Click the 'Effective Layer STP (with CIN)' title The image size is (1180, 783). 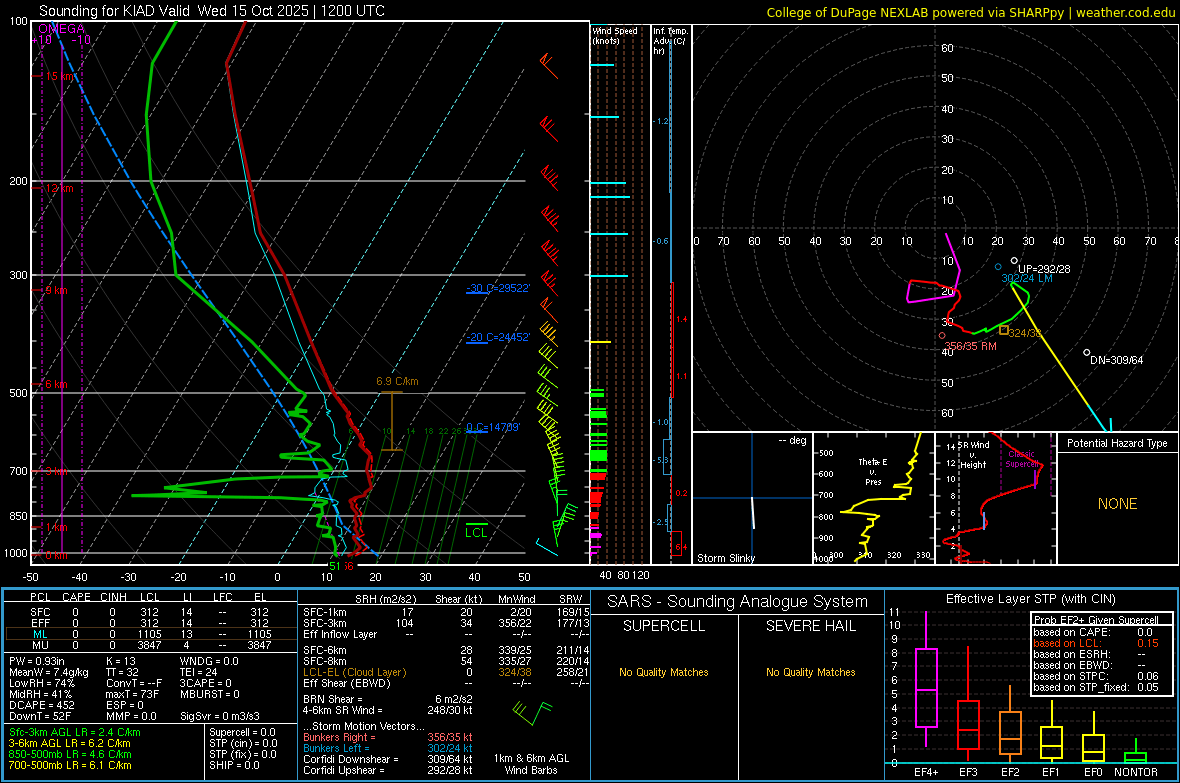point(1030,599)
